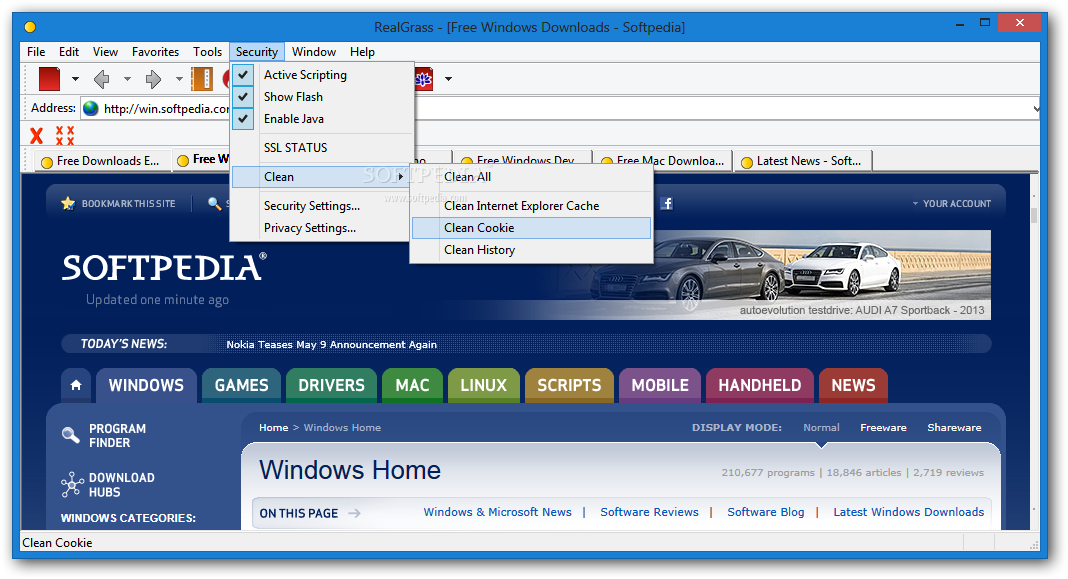Open the Tools menu
The width and height of the screenshot is (1068, 579).
pos(207,52)
